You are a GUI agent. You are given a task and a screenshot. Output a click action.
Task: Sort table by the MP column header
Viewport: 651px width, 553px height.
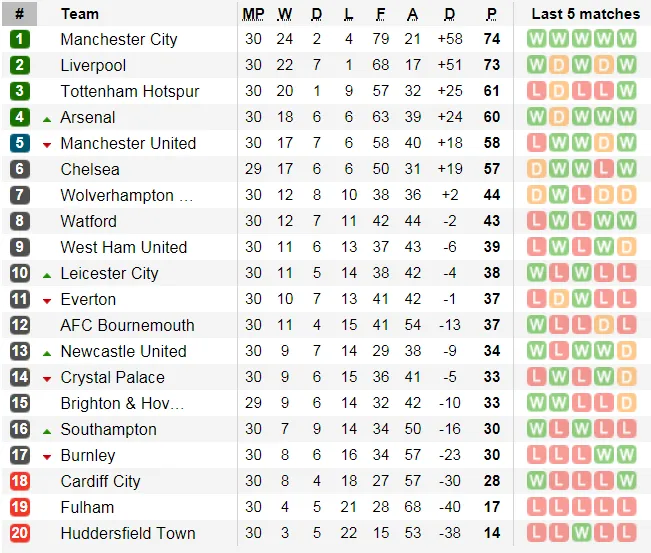(x=253, y=14)
